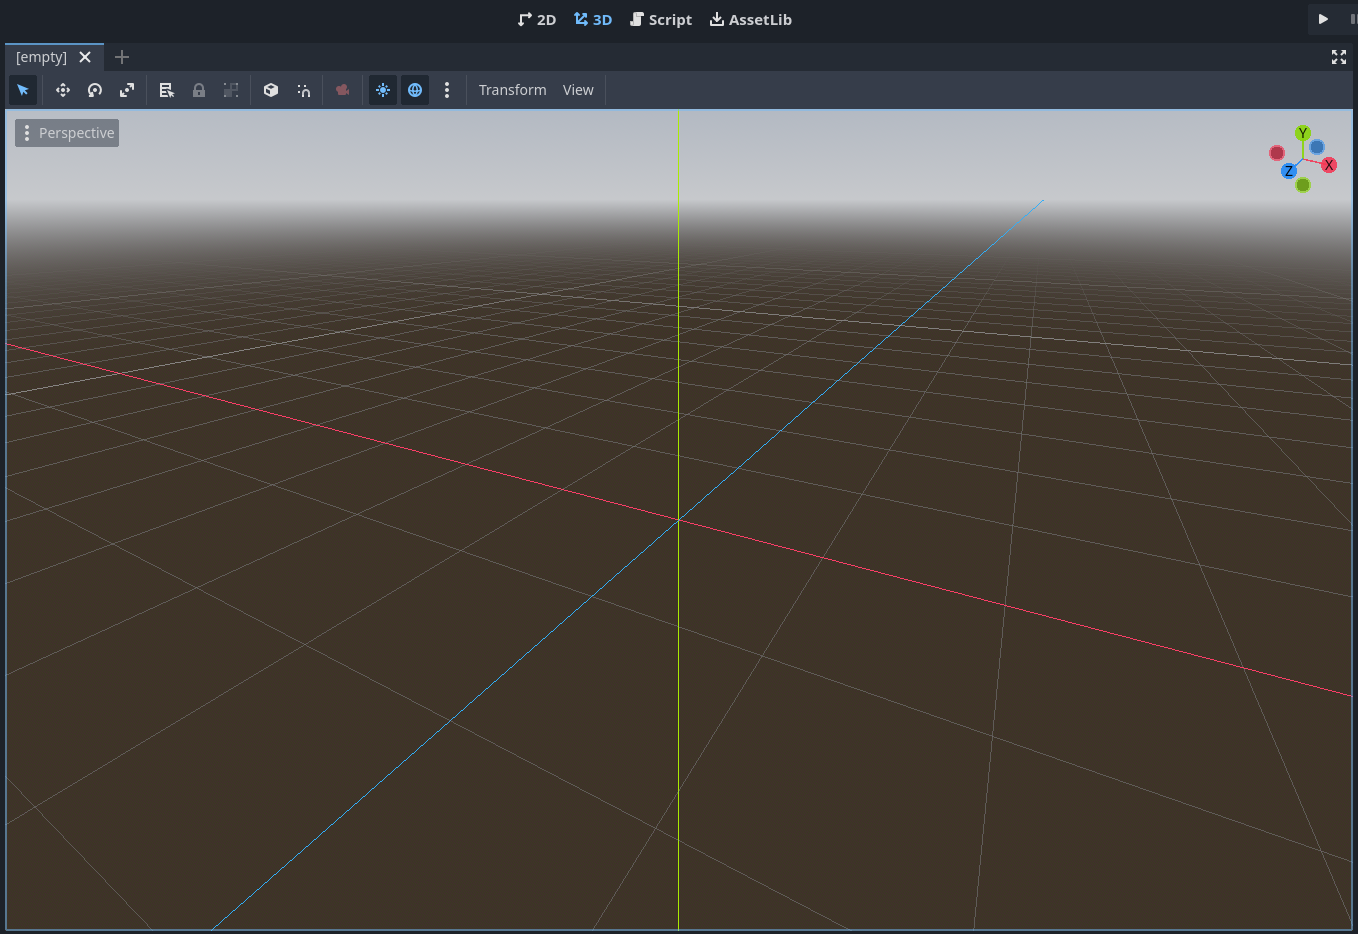
Task: Switch to the 2D workspace
Action: click(x=537, y=20)
